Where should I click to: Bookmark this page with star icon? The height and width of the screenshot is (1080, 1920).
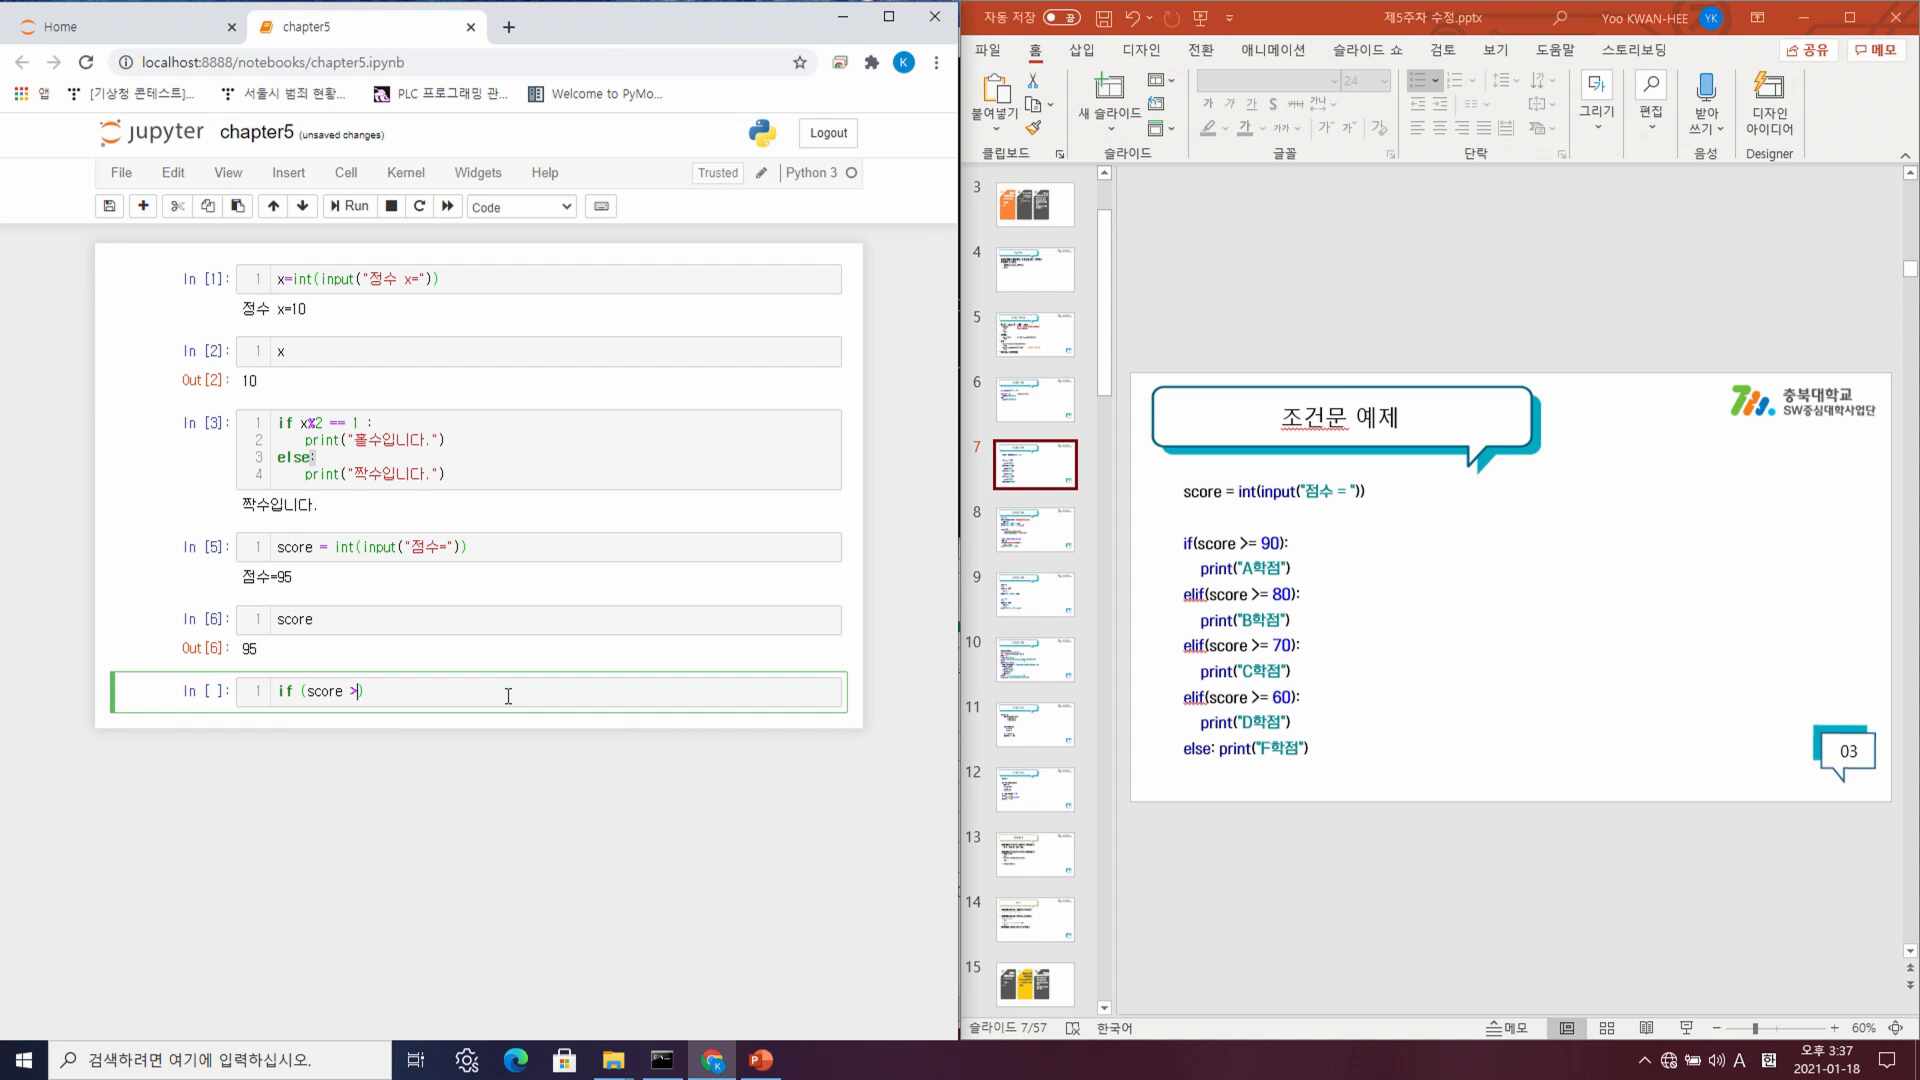(799, 62)
